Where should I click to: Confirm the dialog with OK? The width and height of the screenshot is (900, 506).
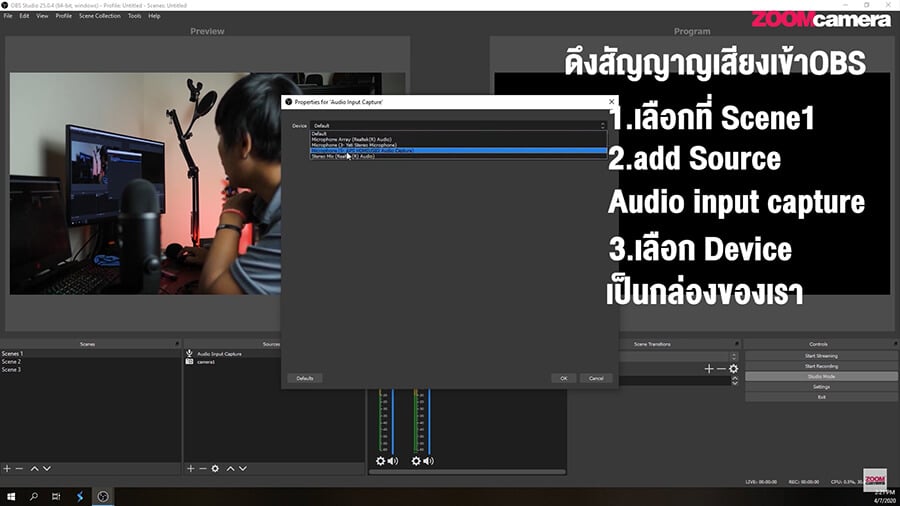point(564,378)
